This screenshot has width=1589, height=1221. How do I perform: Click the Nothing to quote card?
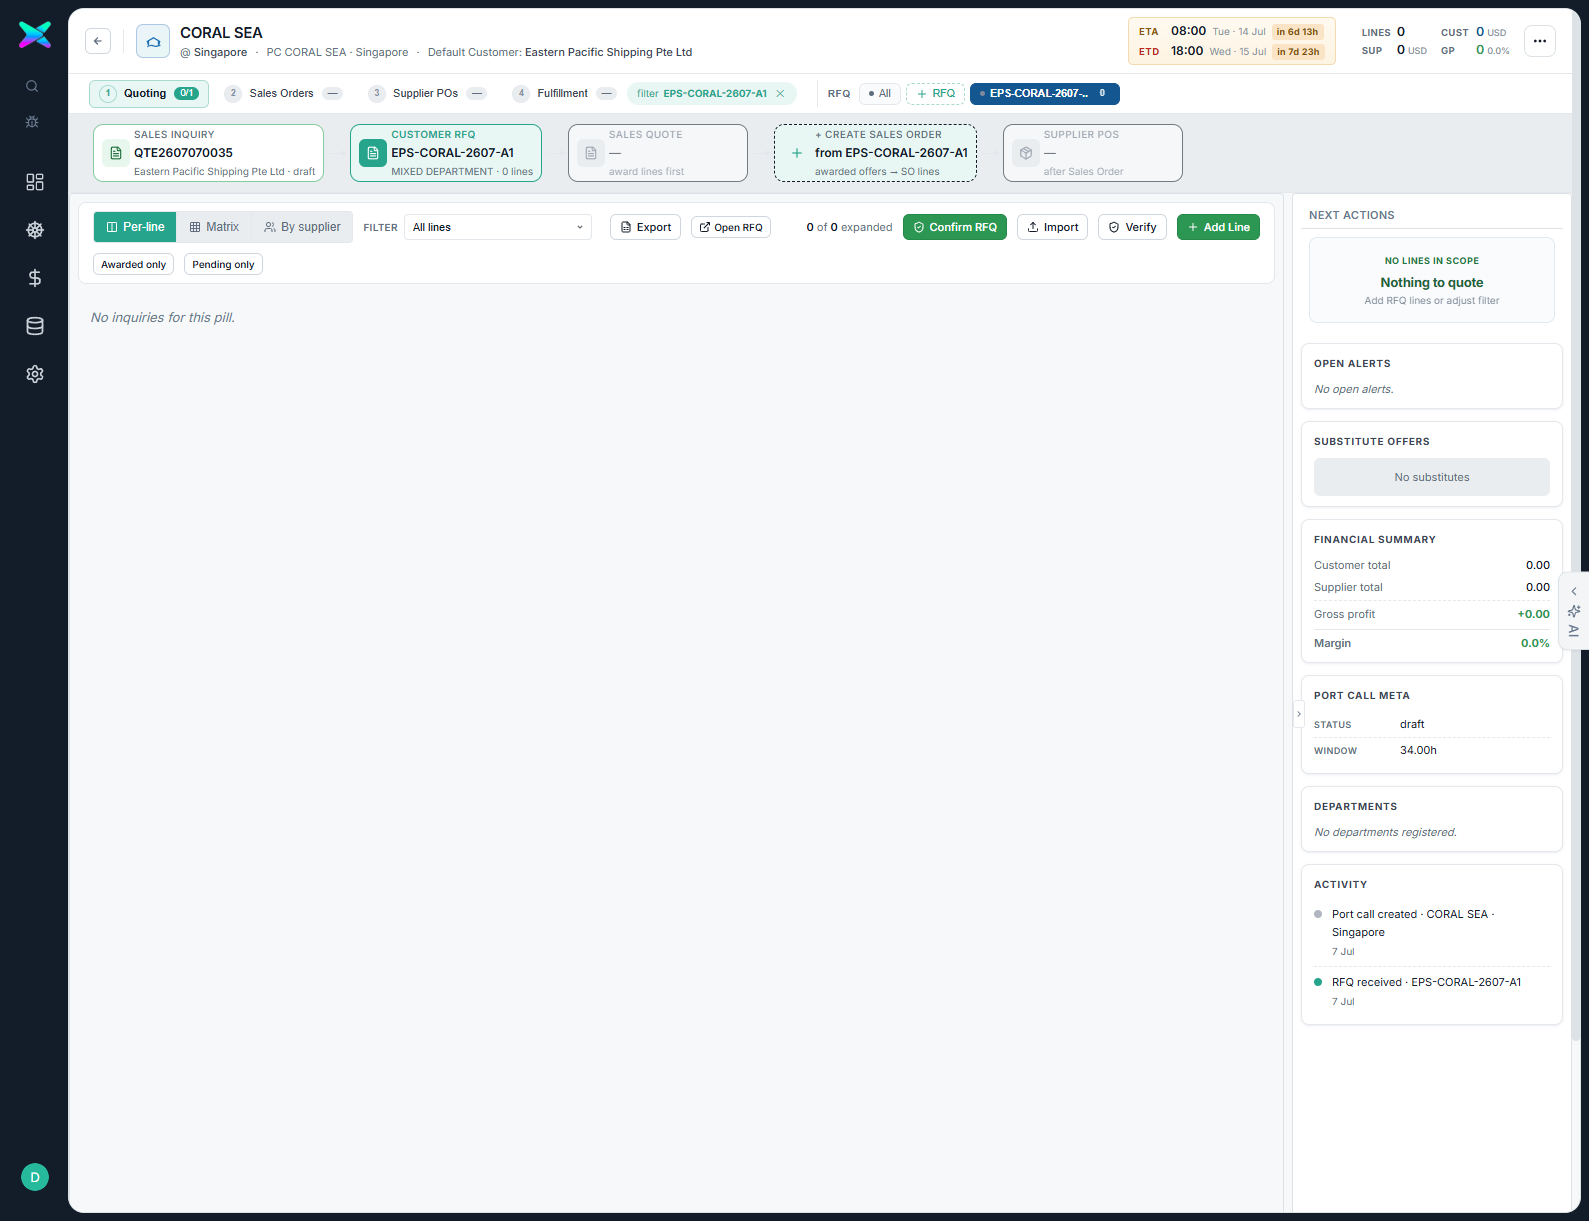click(1432, 280)
